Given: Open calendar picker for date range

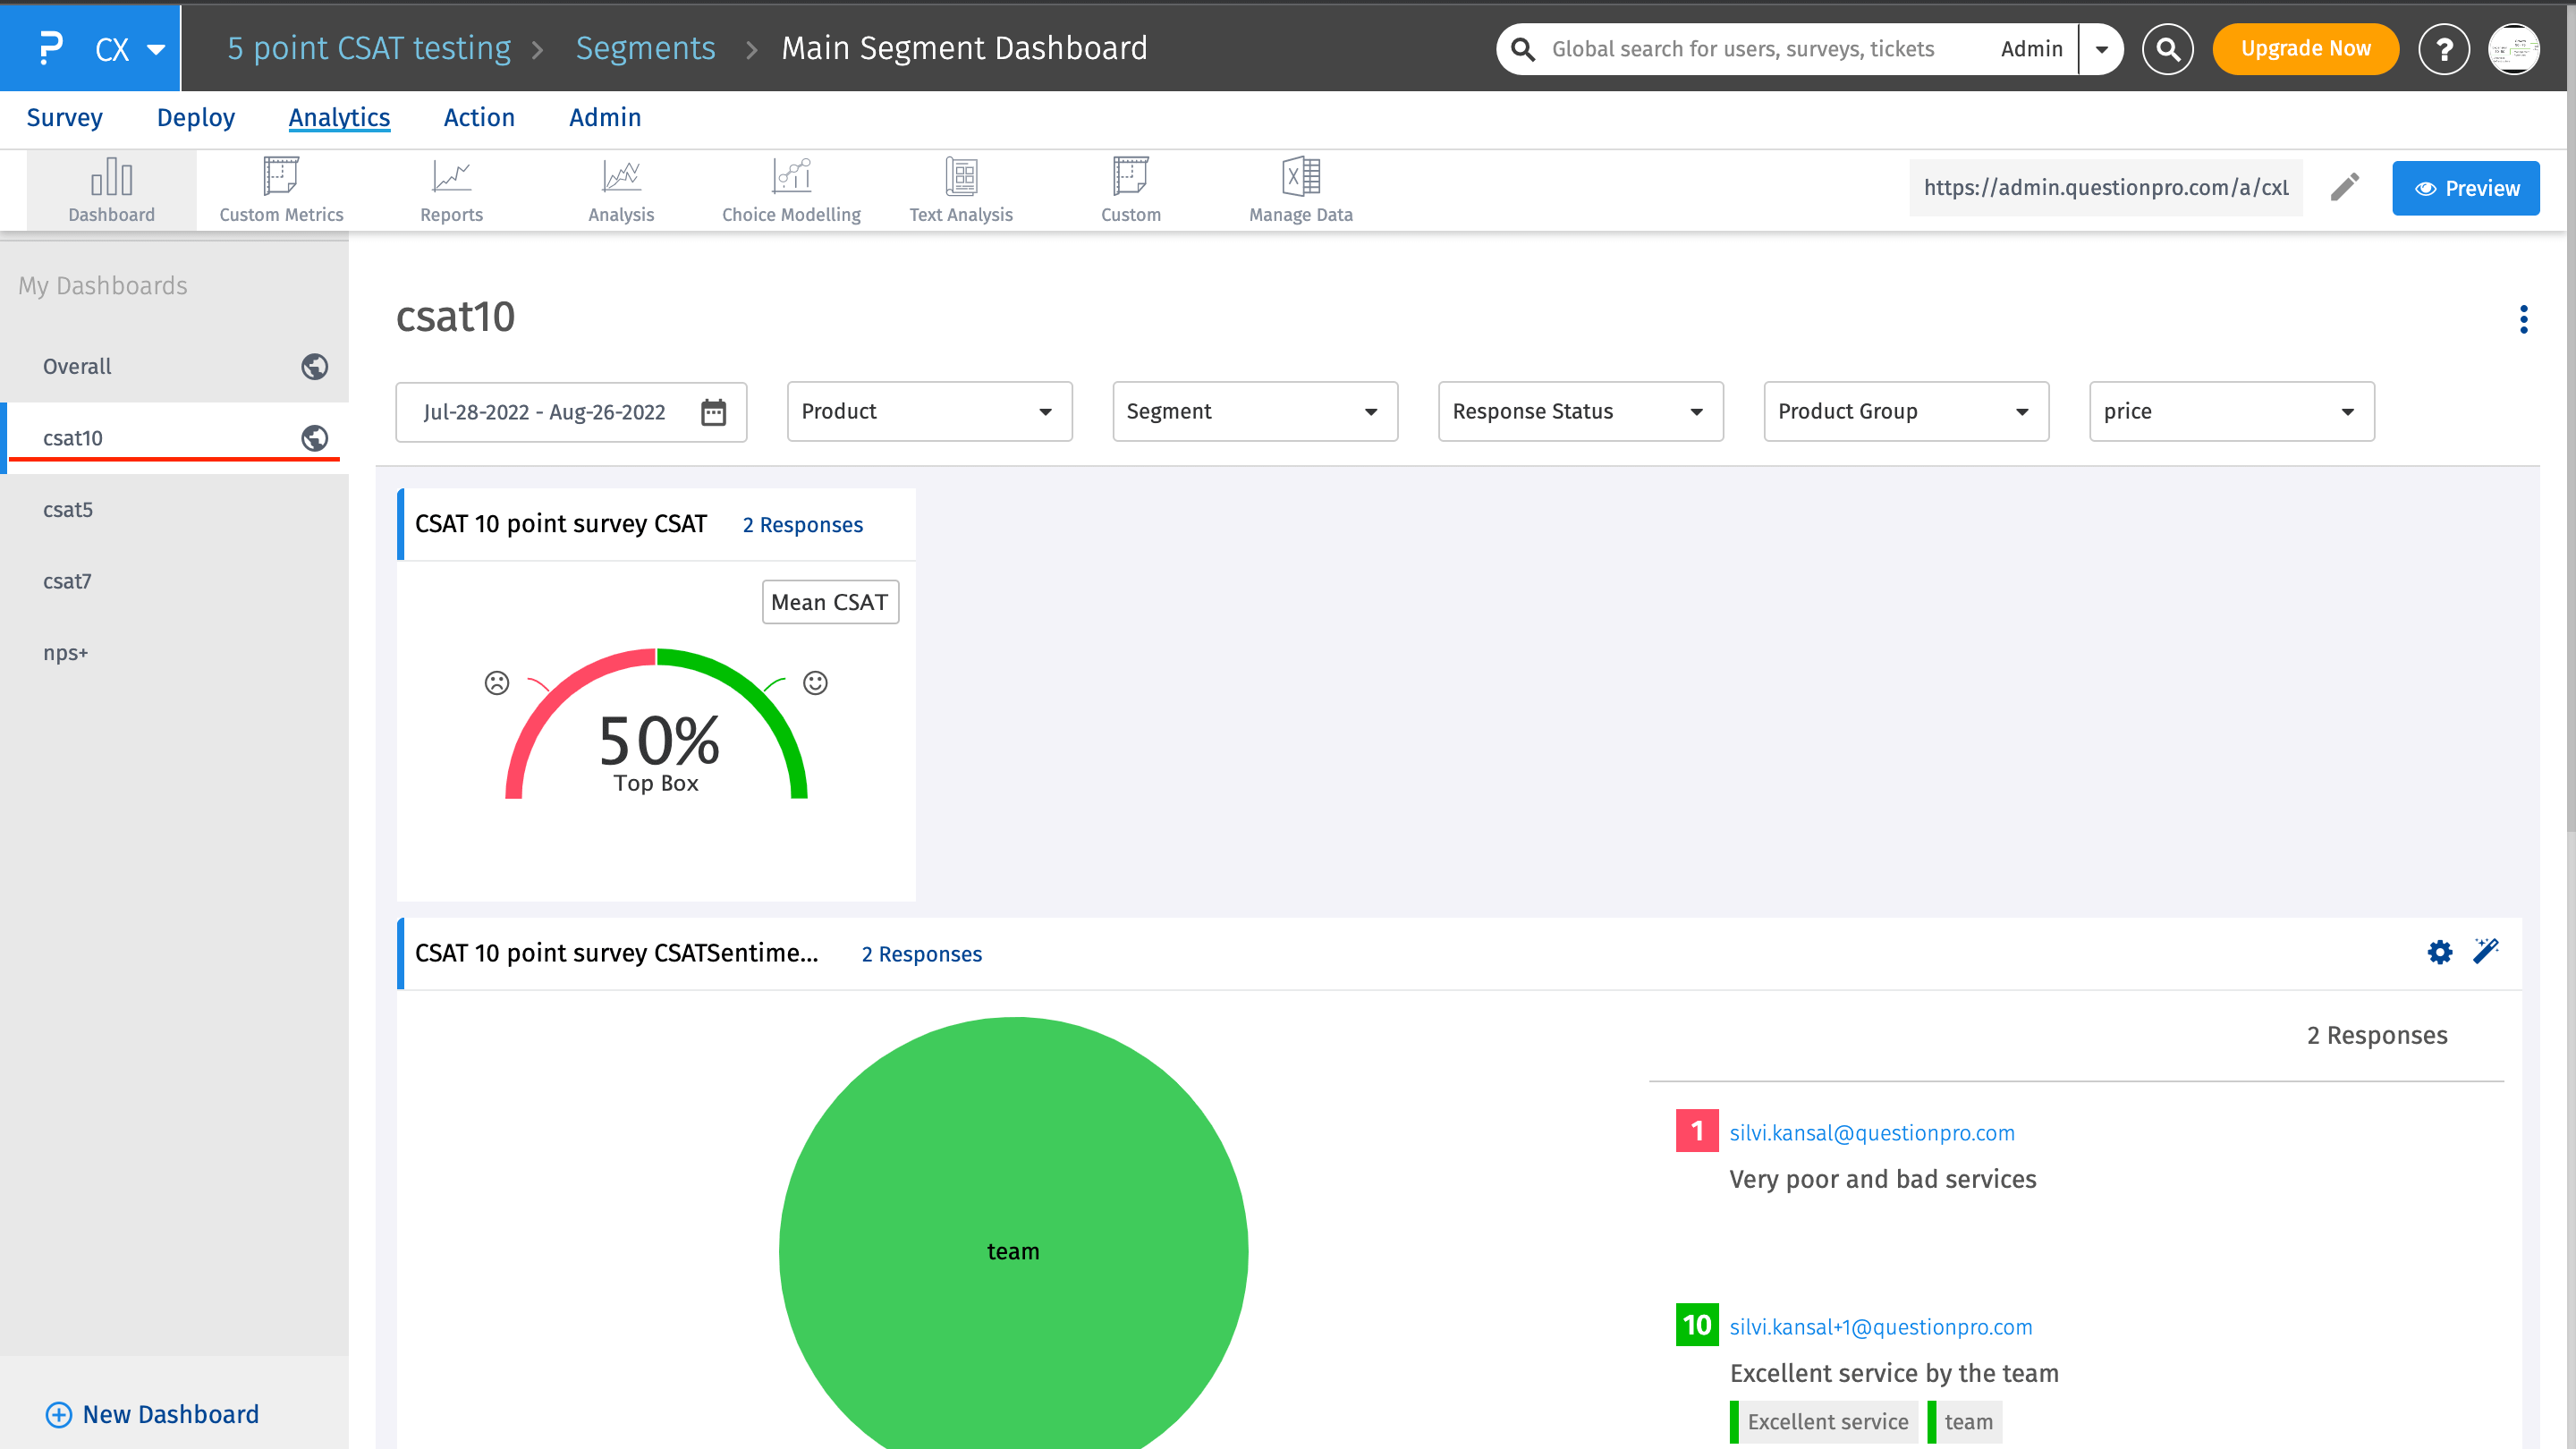Looking at the screenshot, I should pos(713,412).
